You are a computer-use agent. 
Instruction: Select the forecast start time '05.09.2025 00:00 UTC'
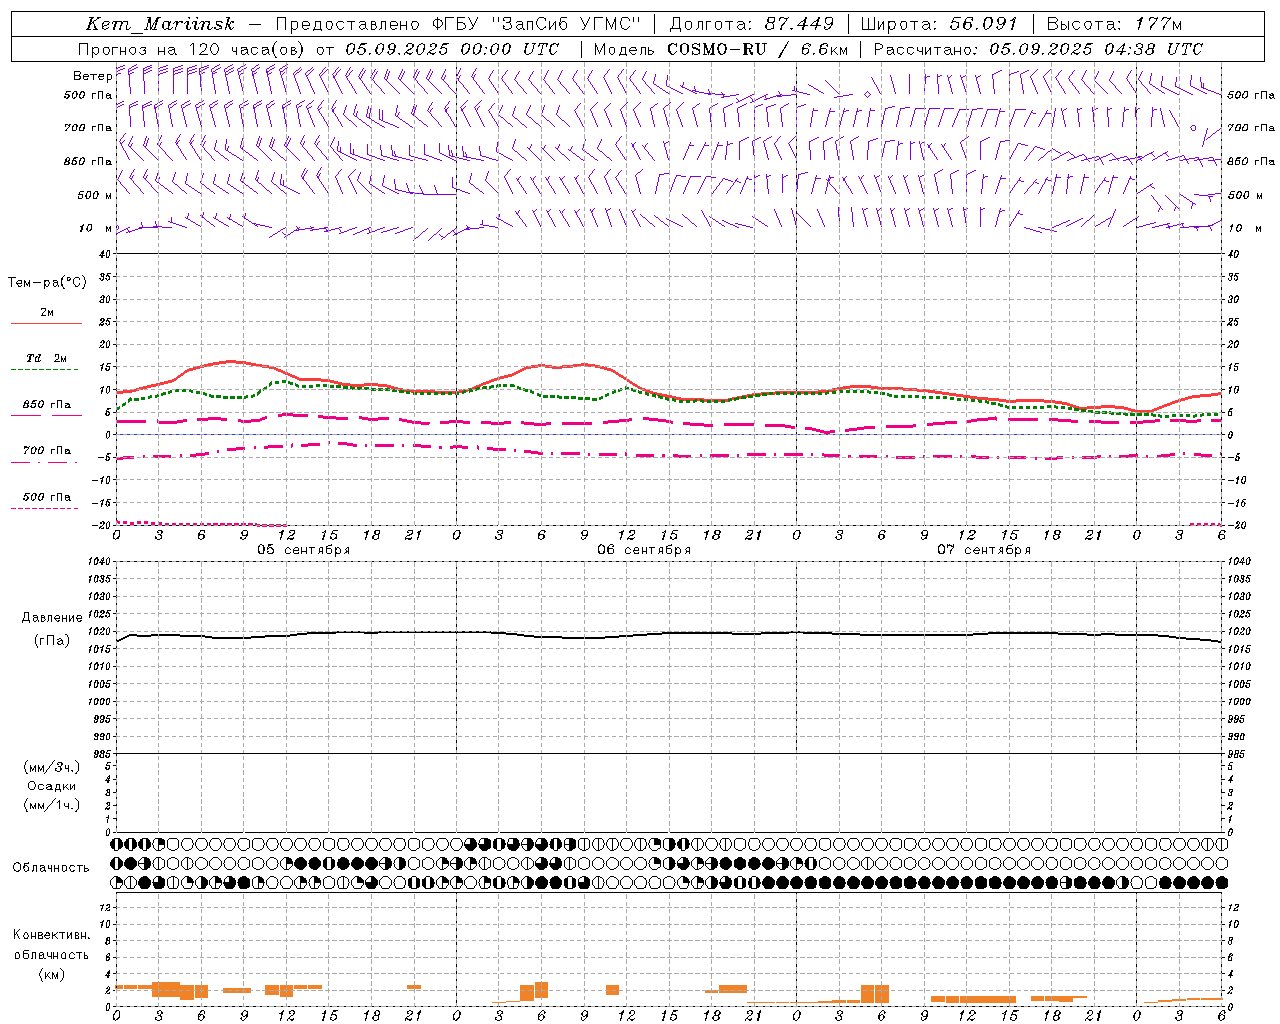pos(452,49)
